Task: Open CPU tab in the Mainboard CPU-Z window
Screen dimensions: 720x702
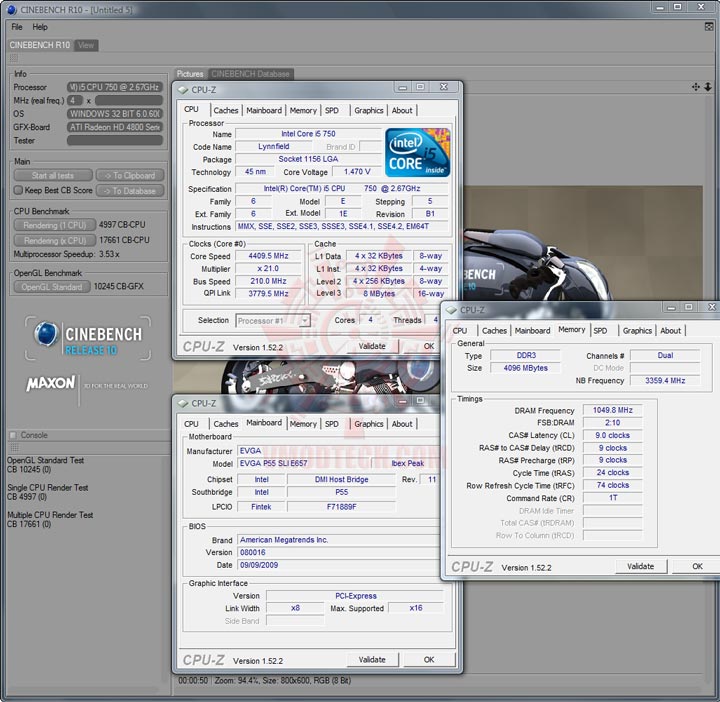Action: coord(191,424)
